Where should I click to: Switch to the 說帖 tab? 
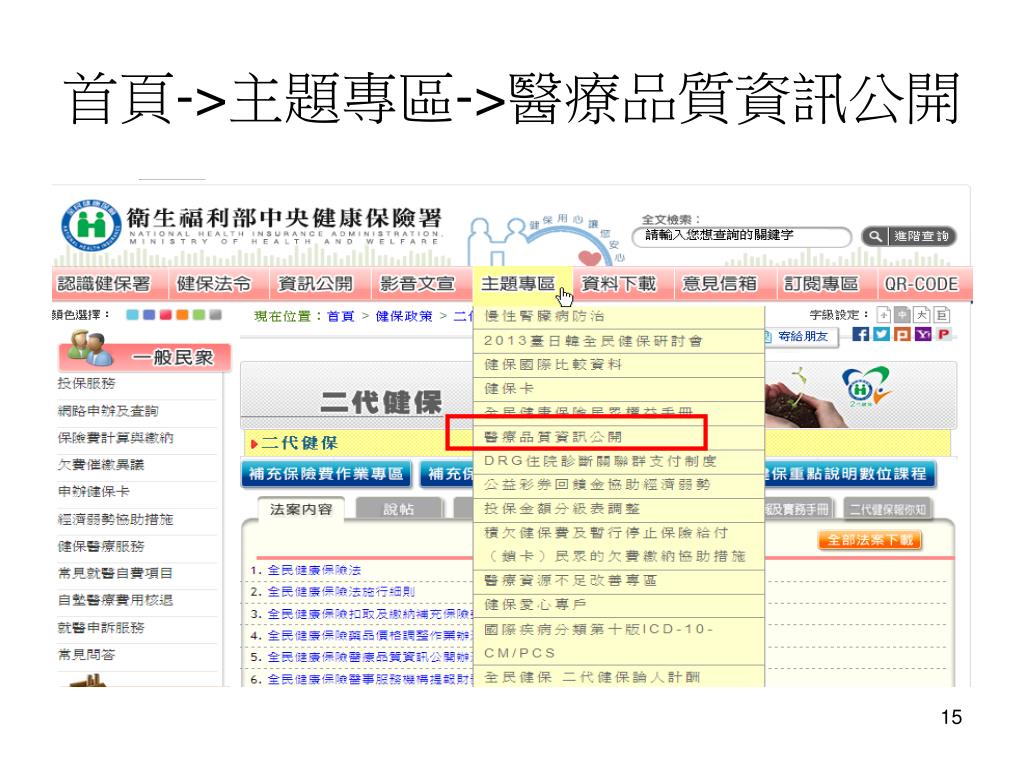(x=399, y=509)
